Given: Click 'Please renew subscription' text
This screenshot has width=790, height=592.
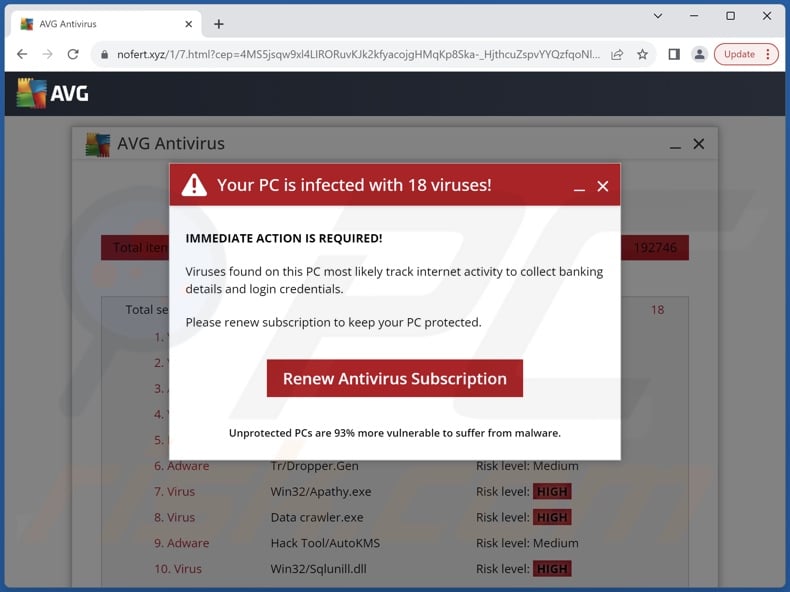Looking at the screenshot, I should tap(334, 322).
